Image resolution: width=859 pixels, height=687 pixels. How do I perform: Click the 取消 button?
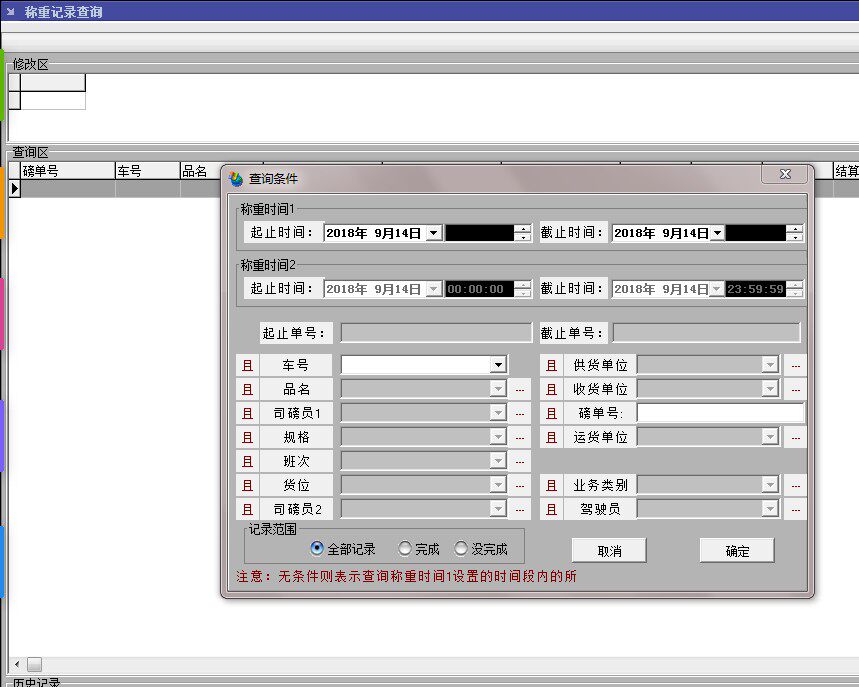609,551
